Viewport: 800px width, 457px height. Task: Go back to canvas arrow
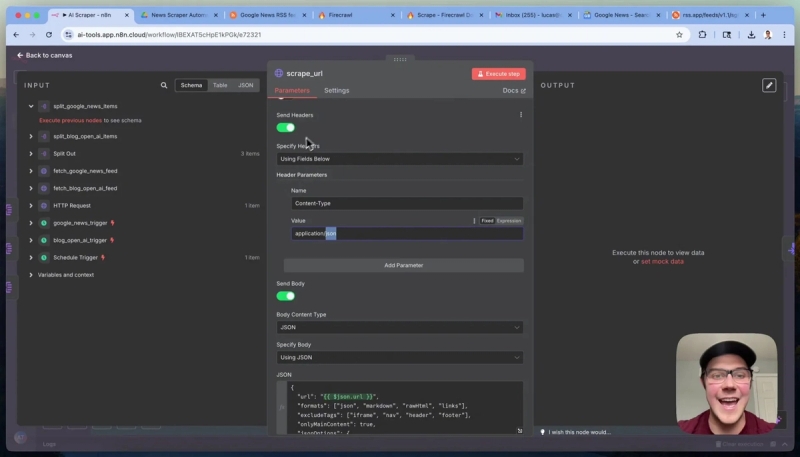[x=20, y=55]
